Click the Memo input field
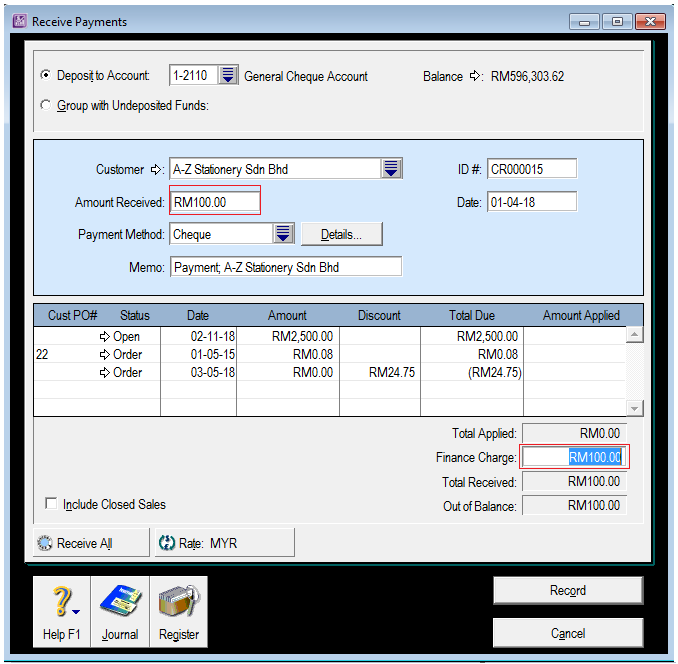678x664 pixels. click(286, 267)
